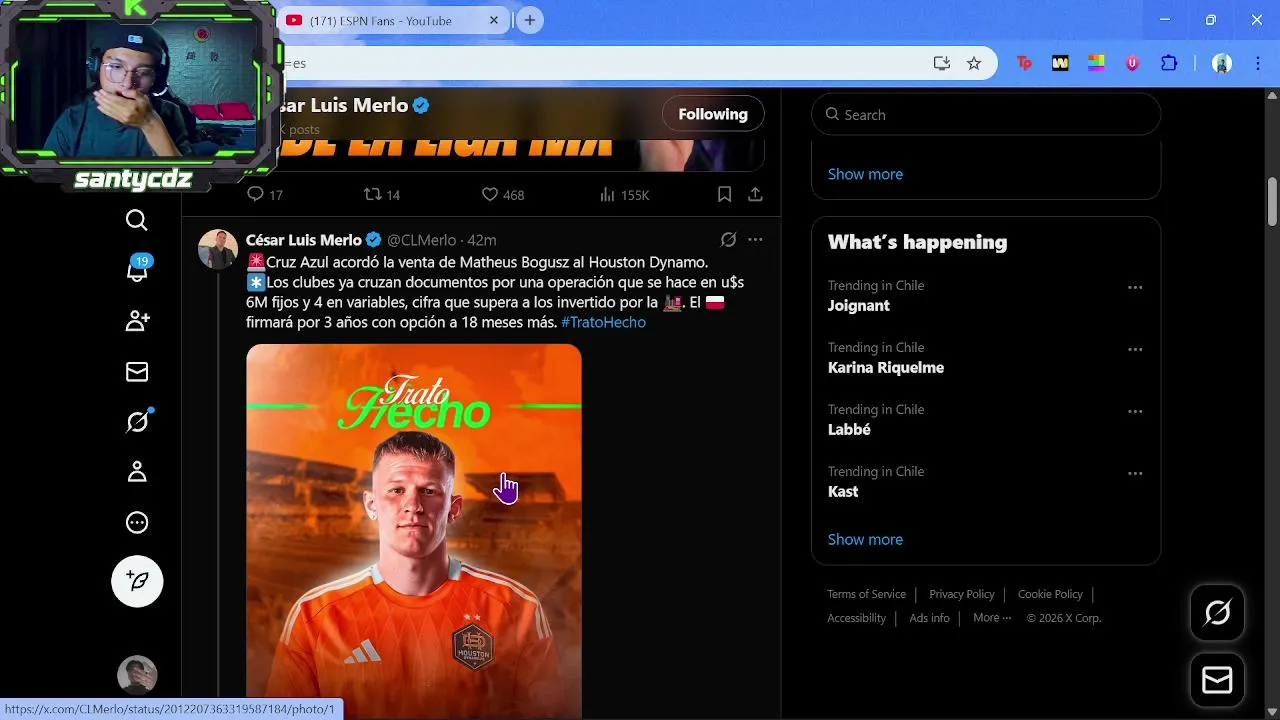Screen dimensions: 1280x720
Task: Click the pink U extension icon
Action: point(1132,63)
